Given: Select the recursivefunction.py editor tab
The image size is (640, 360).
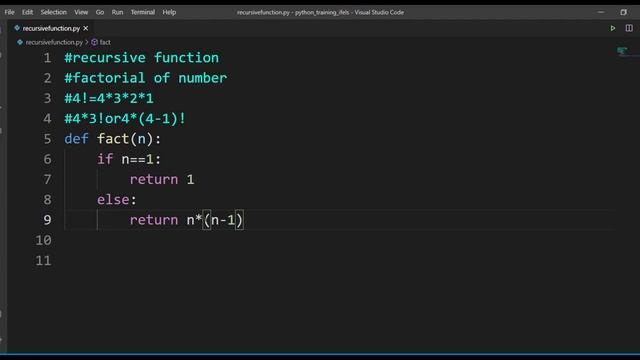Looking at the screenshot, I should click(x=51, y=28).
